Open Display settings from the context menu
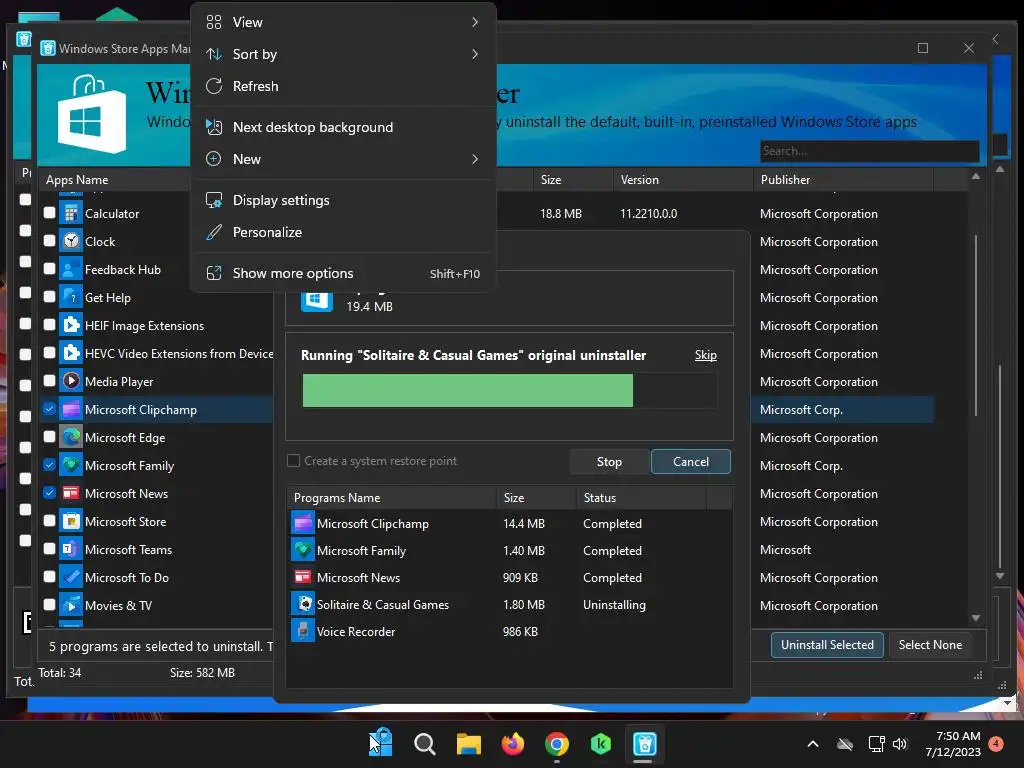 coord(344,200)
